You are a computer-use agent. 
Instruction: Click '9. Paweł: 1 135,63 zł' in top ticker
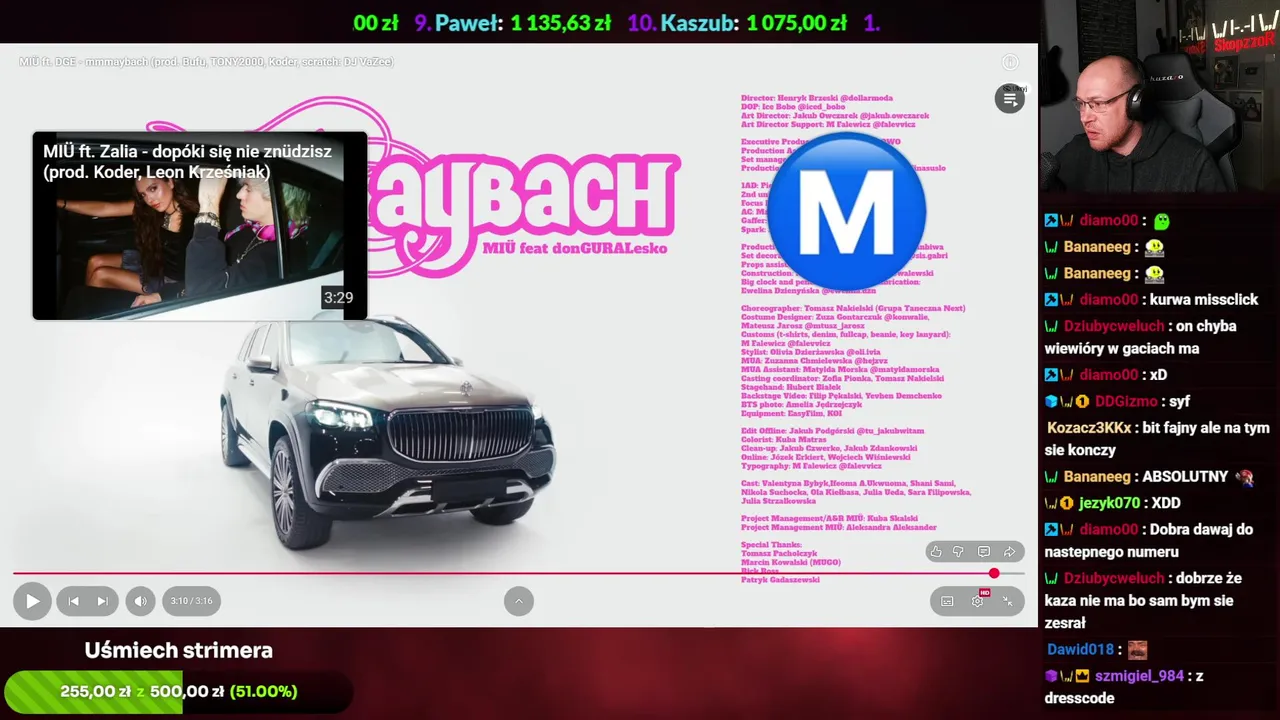click(x=512, y=23)
